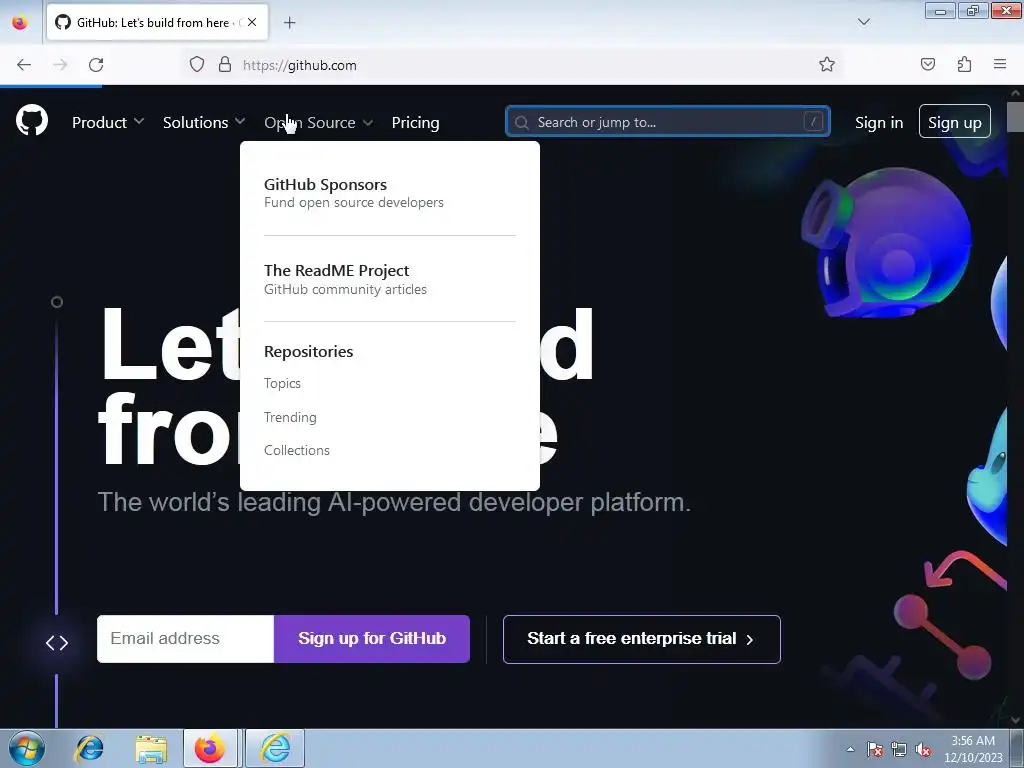Click the page vertical scrollbar thumb
Image resolution: width=1024 pixels, height=768 pixels.
click(1015, 116)
